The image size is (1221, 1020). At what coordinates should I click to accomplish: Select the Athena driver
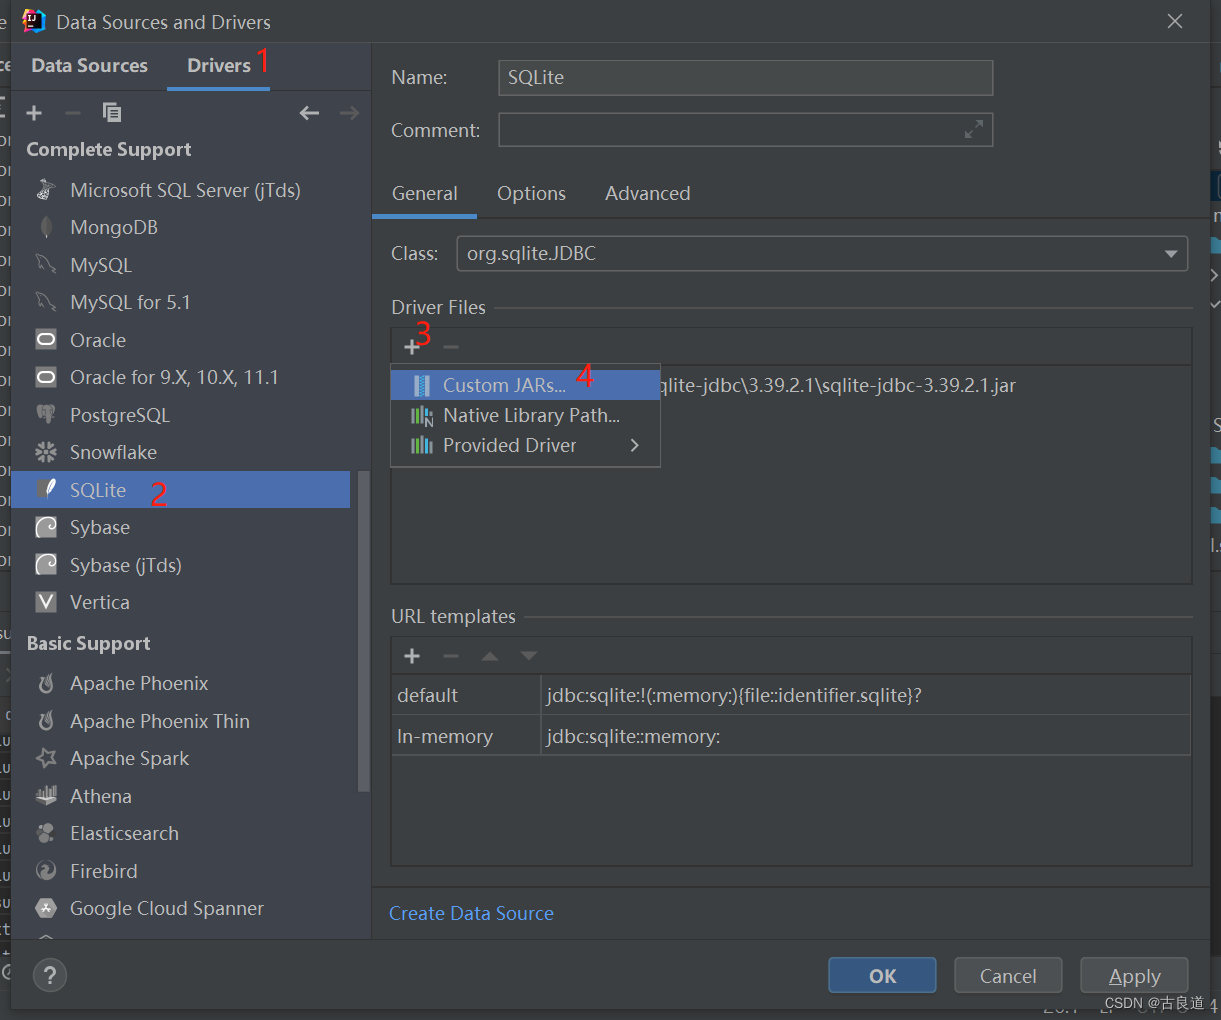pos(181,796)
